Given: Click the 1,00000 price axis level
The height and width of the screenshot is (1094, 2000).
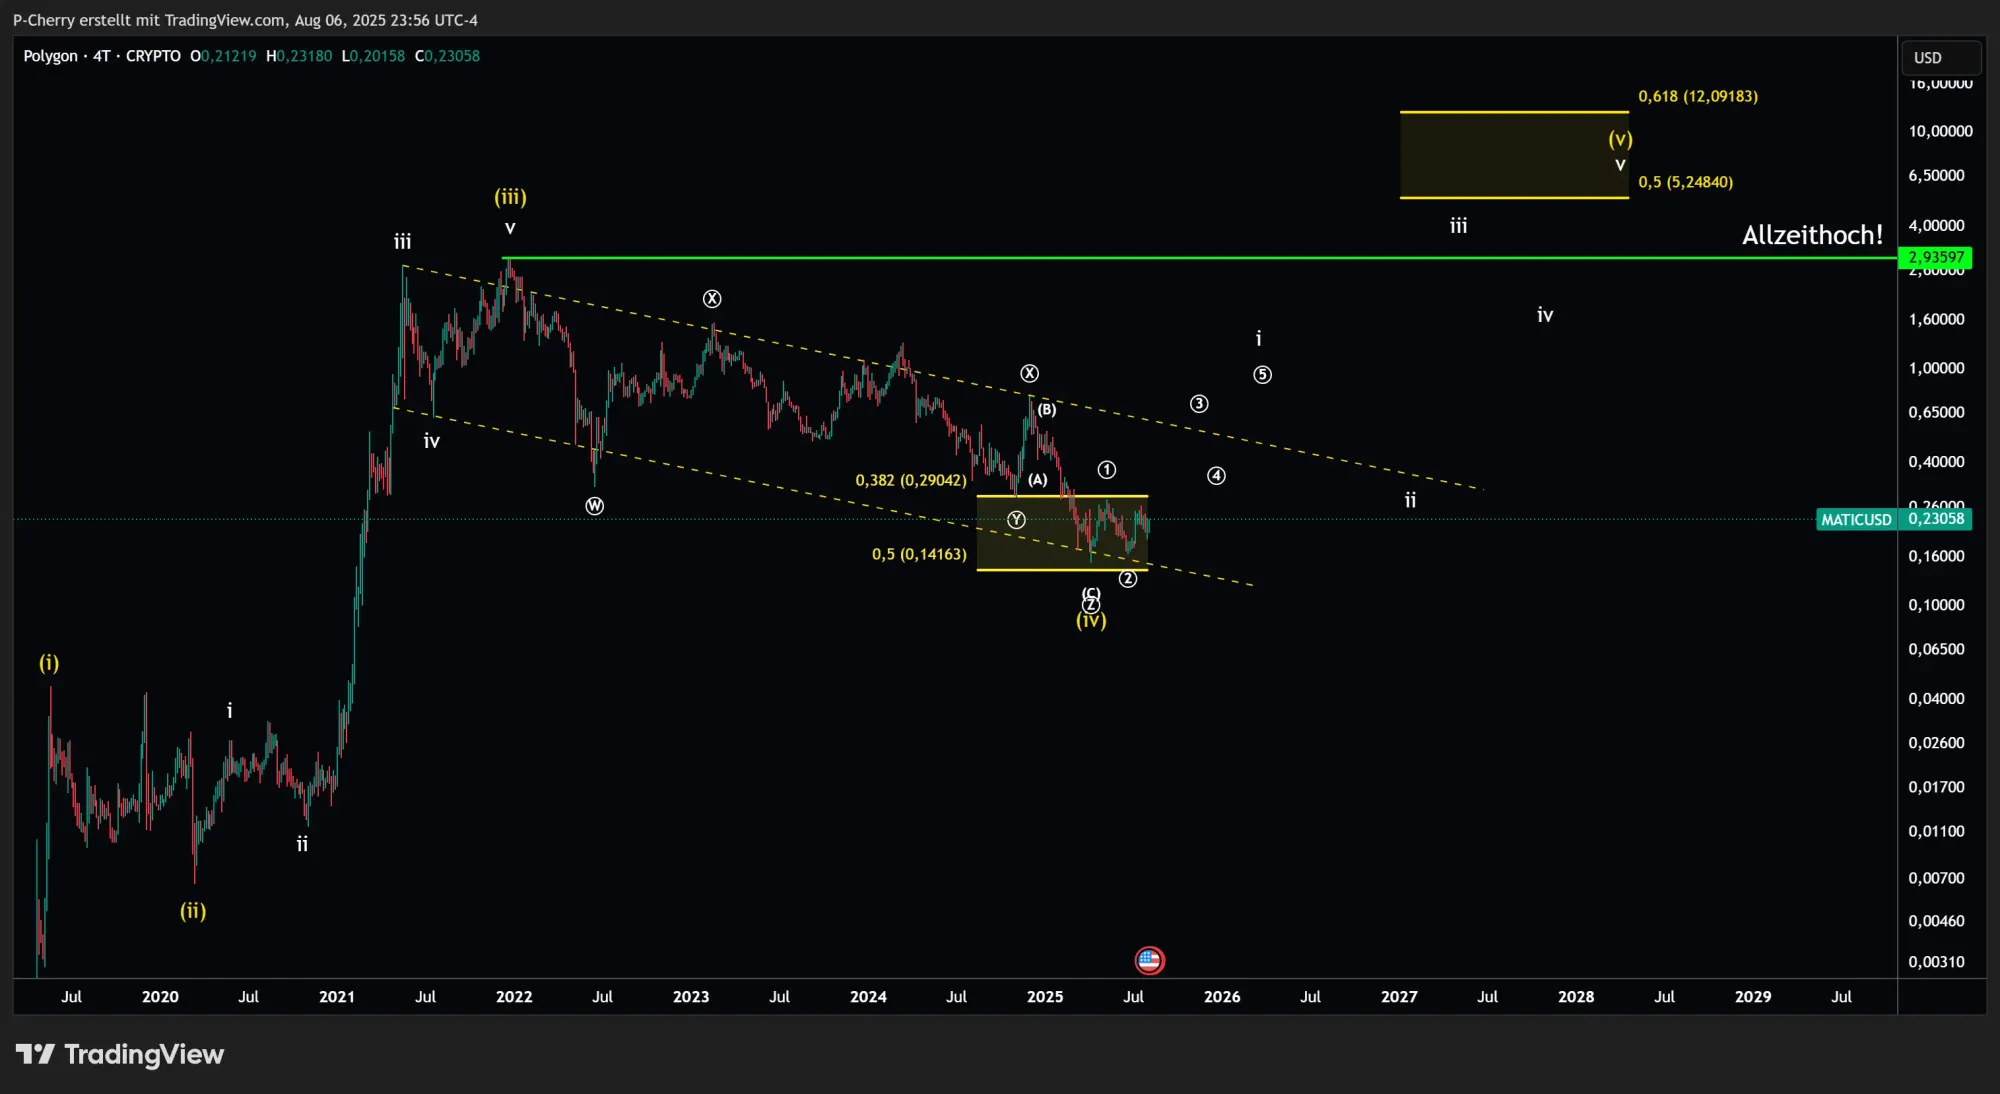Looking at the screenshot, I should click(1937, 368).
